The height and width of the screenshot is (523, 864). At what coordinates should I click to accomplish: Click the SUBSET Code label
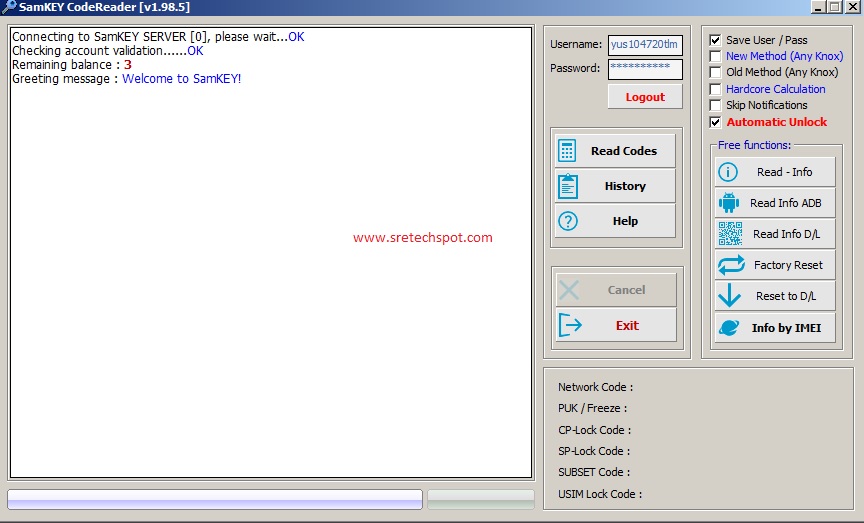pyautogui.click(x=594, y=472)
